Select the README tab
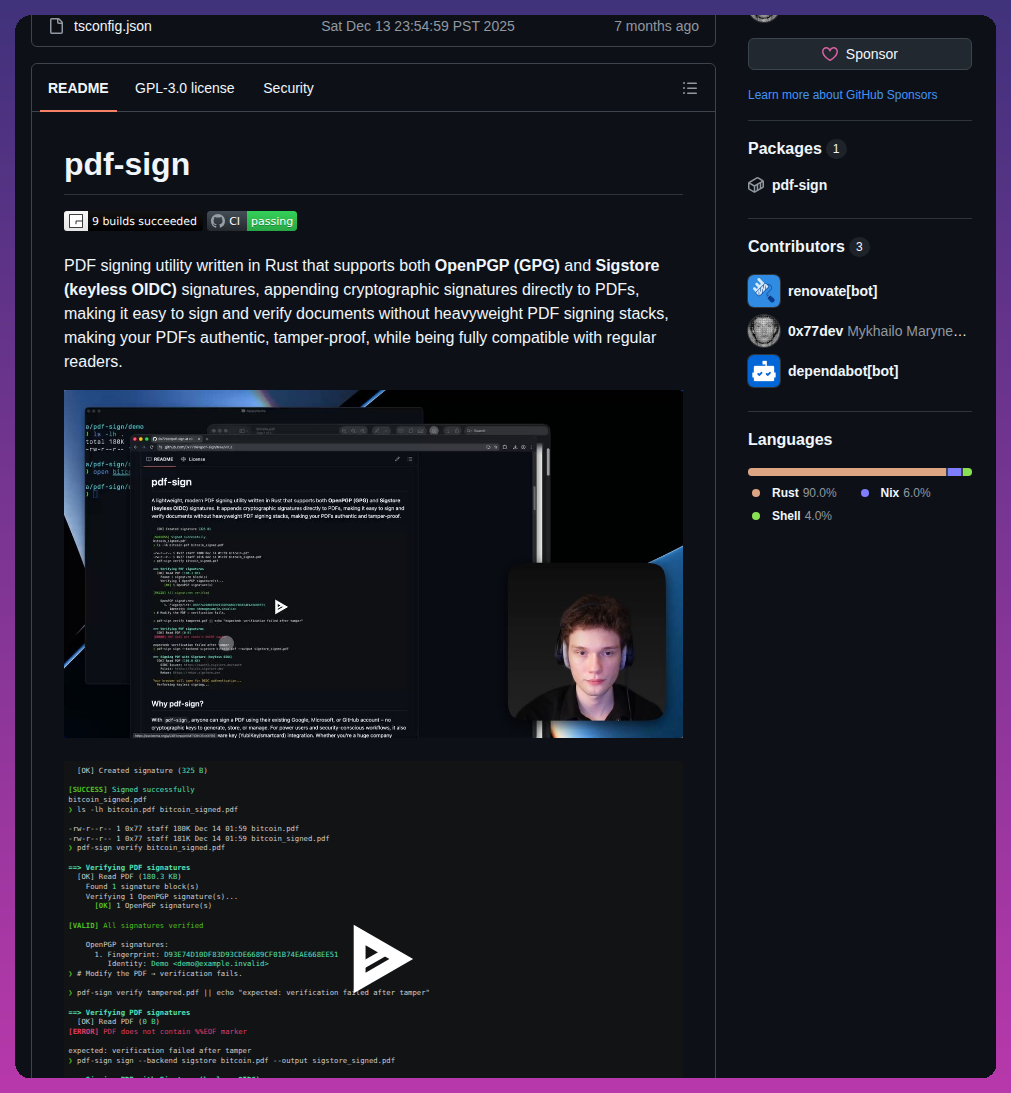Screen dimensions: 1011x1093 tap(78, 89)
